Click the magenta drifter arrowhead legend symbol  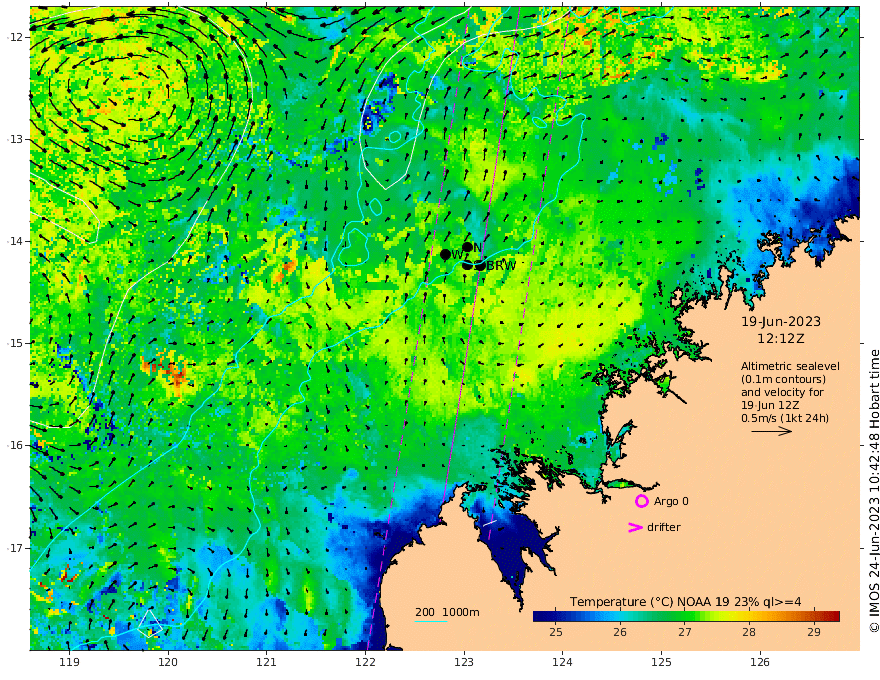635,527
